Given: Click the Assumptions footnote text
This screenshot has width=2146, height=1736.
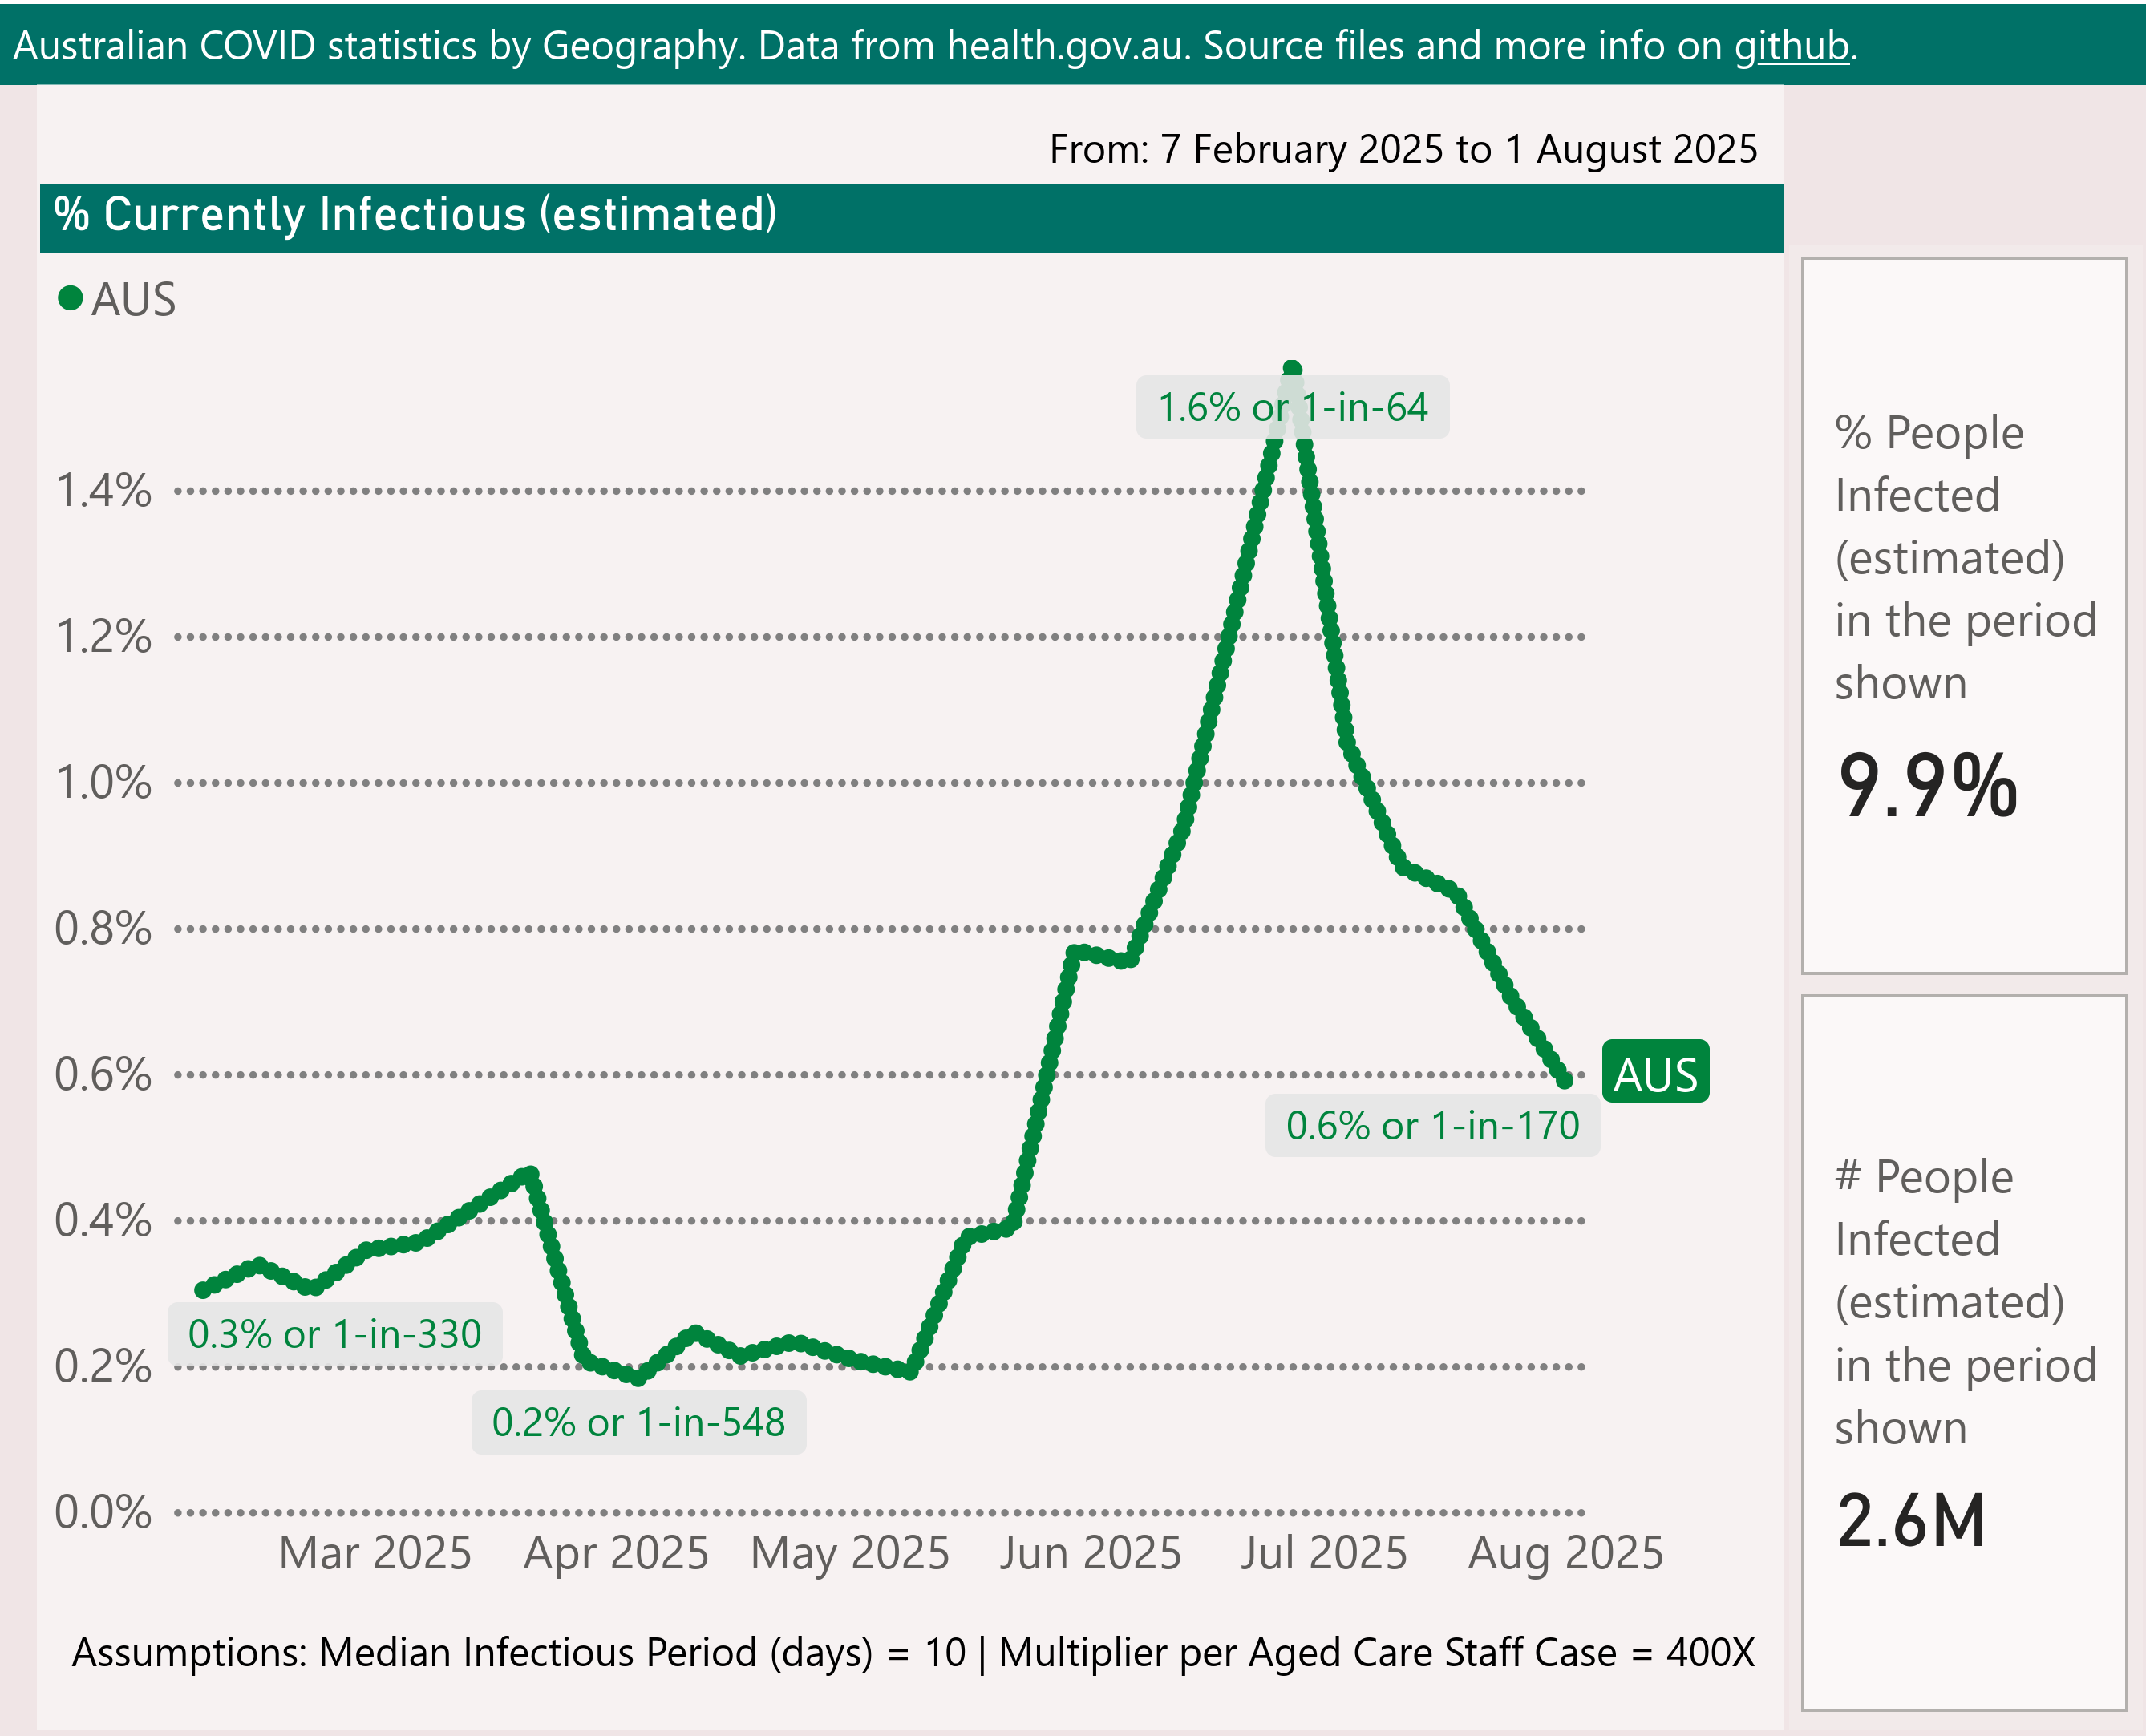Looking at the screenshot, I should point(913,1652).
